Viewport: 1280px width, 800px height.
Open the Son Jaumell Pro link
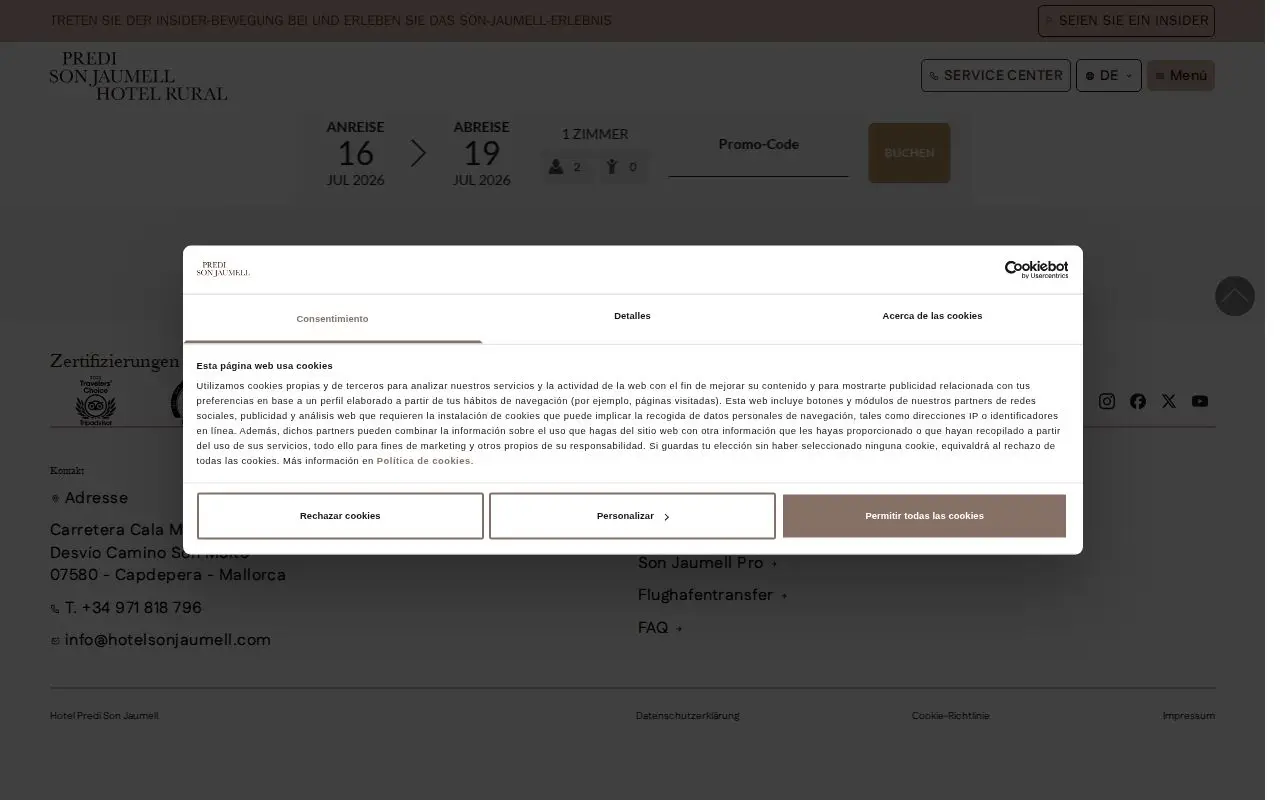click(707, 563)
